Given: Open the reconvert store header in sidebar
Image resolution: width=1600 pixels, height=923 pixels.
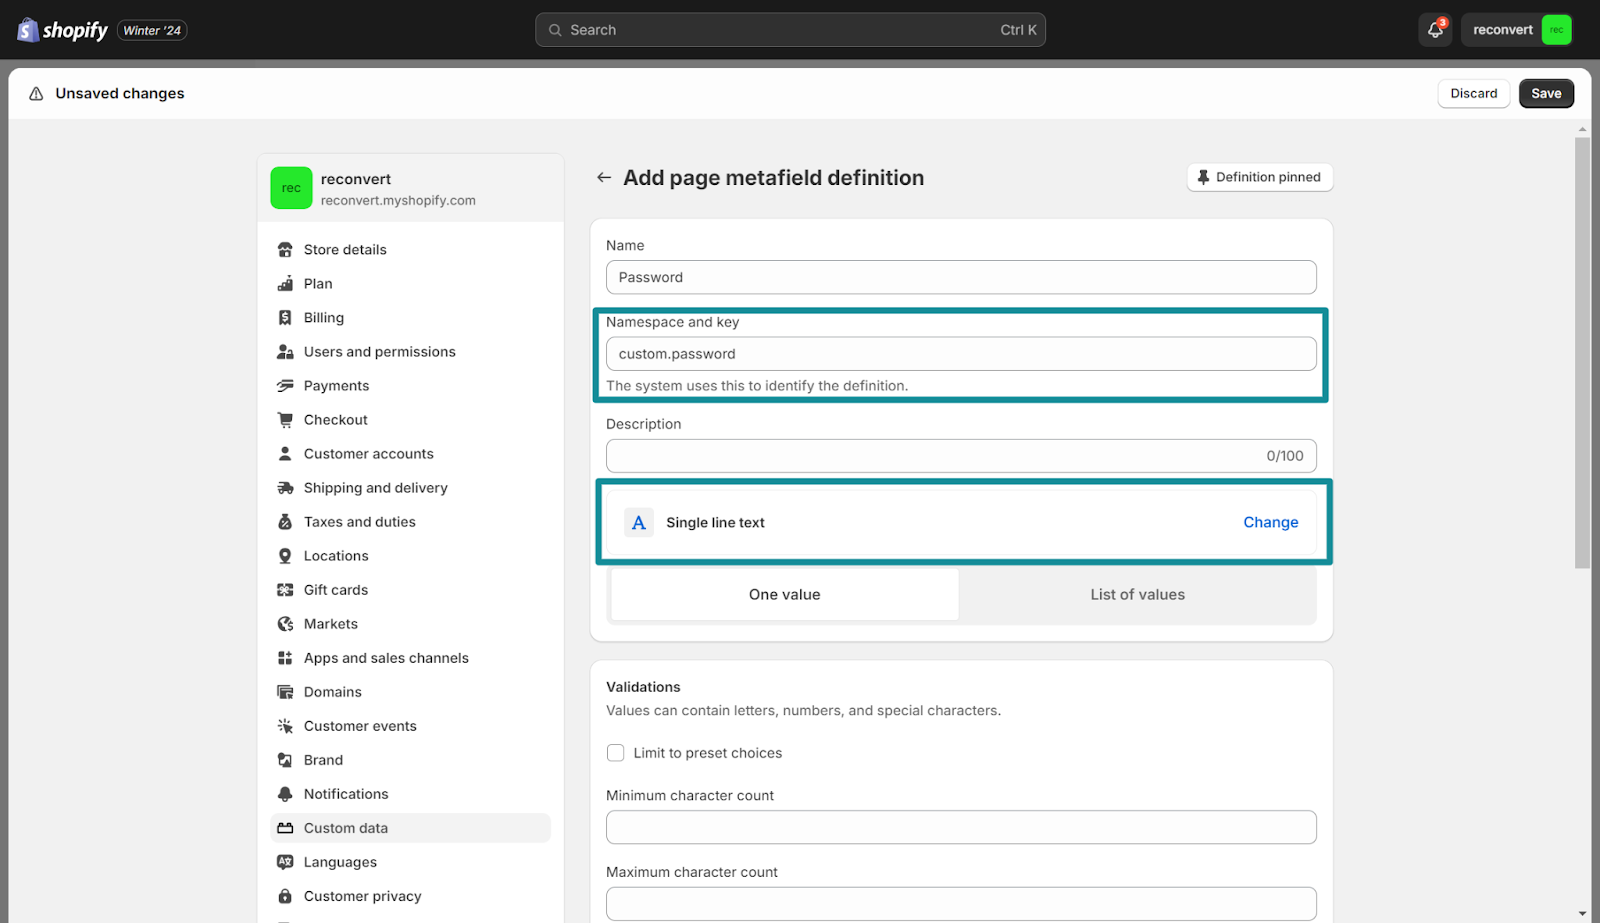Looking at the screenshot, I should pyautogui.click(x=410, y=188).
